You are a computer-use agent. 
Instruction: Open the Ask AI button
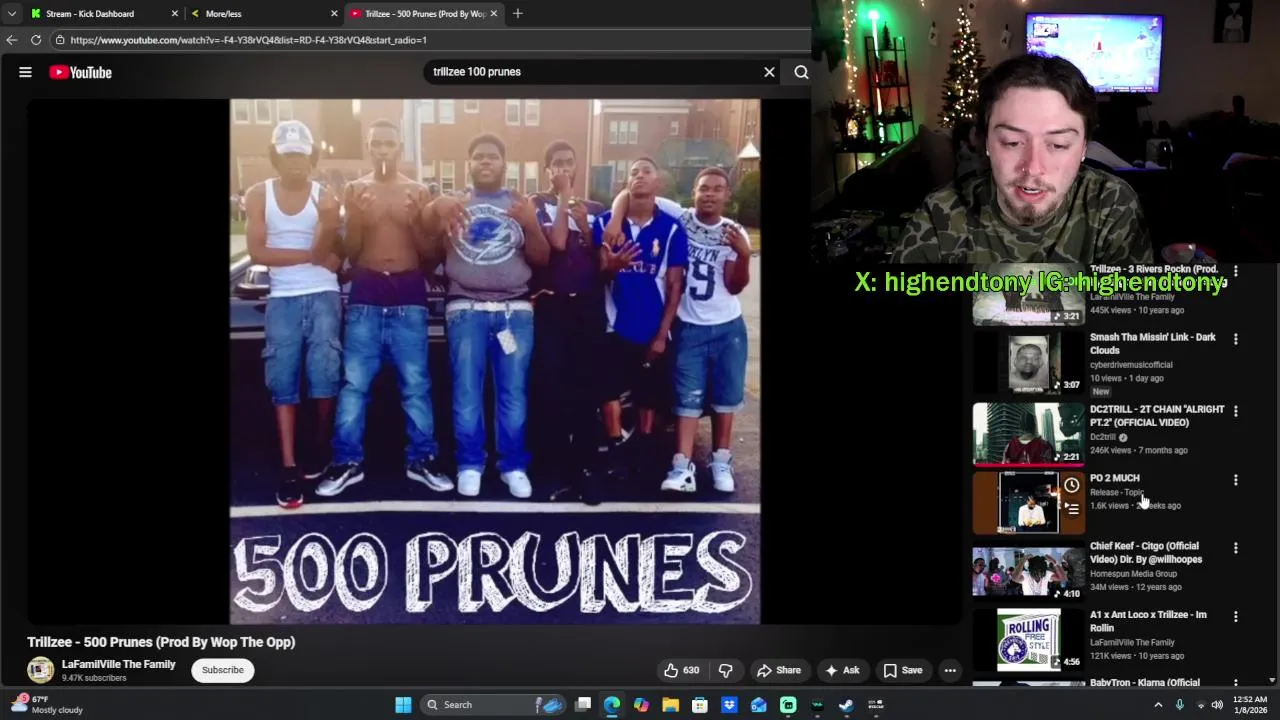[x=841, y=670]
